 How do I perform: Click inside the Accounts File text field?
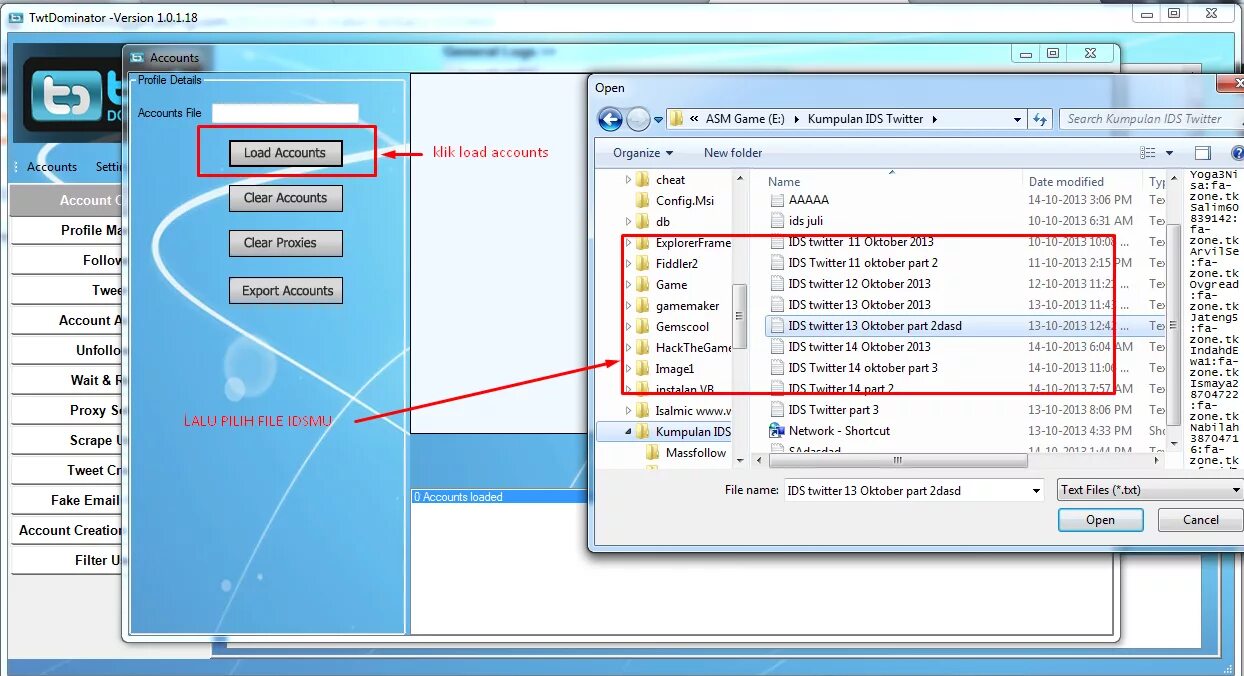[x=285, y=113]
